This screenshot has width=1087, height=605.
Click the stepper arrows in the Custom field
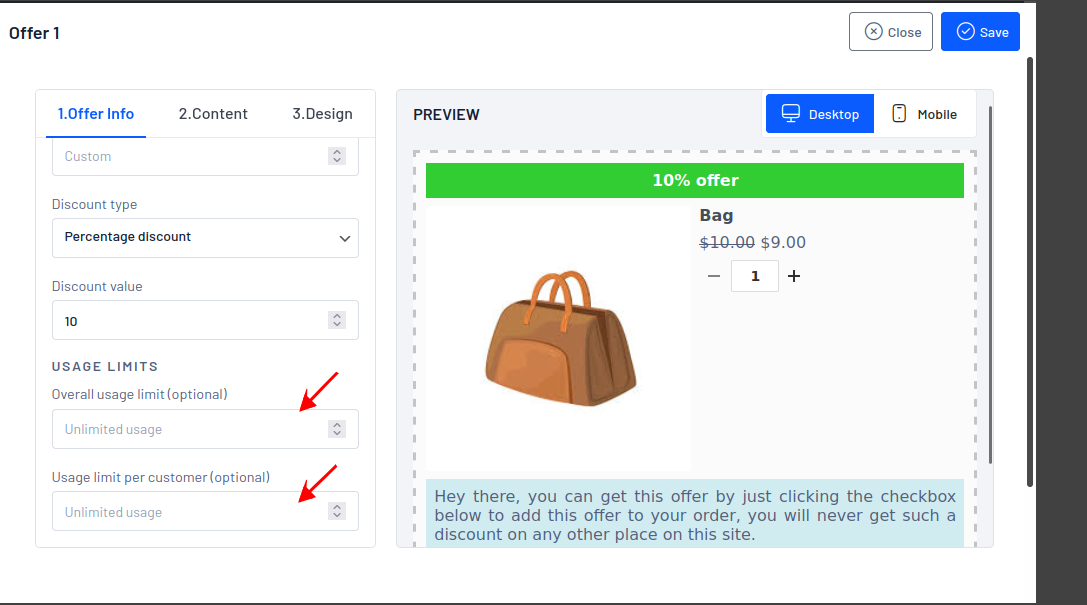pos(337,156)
